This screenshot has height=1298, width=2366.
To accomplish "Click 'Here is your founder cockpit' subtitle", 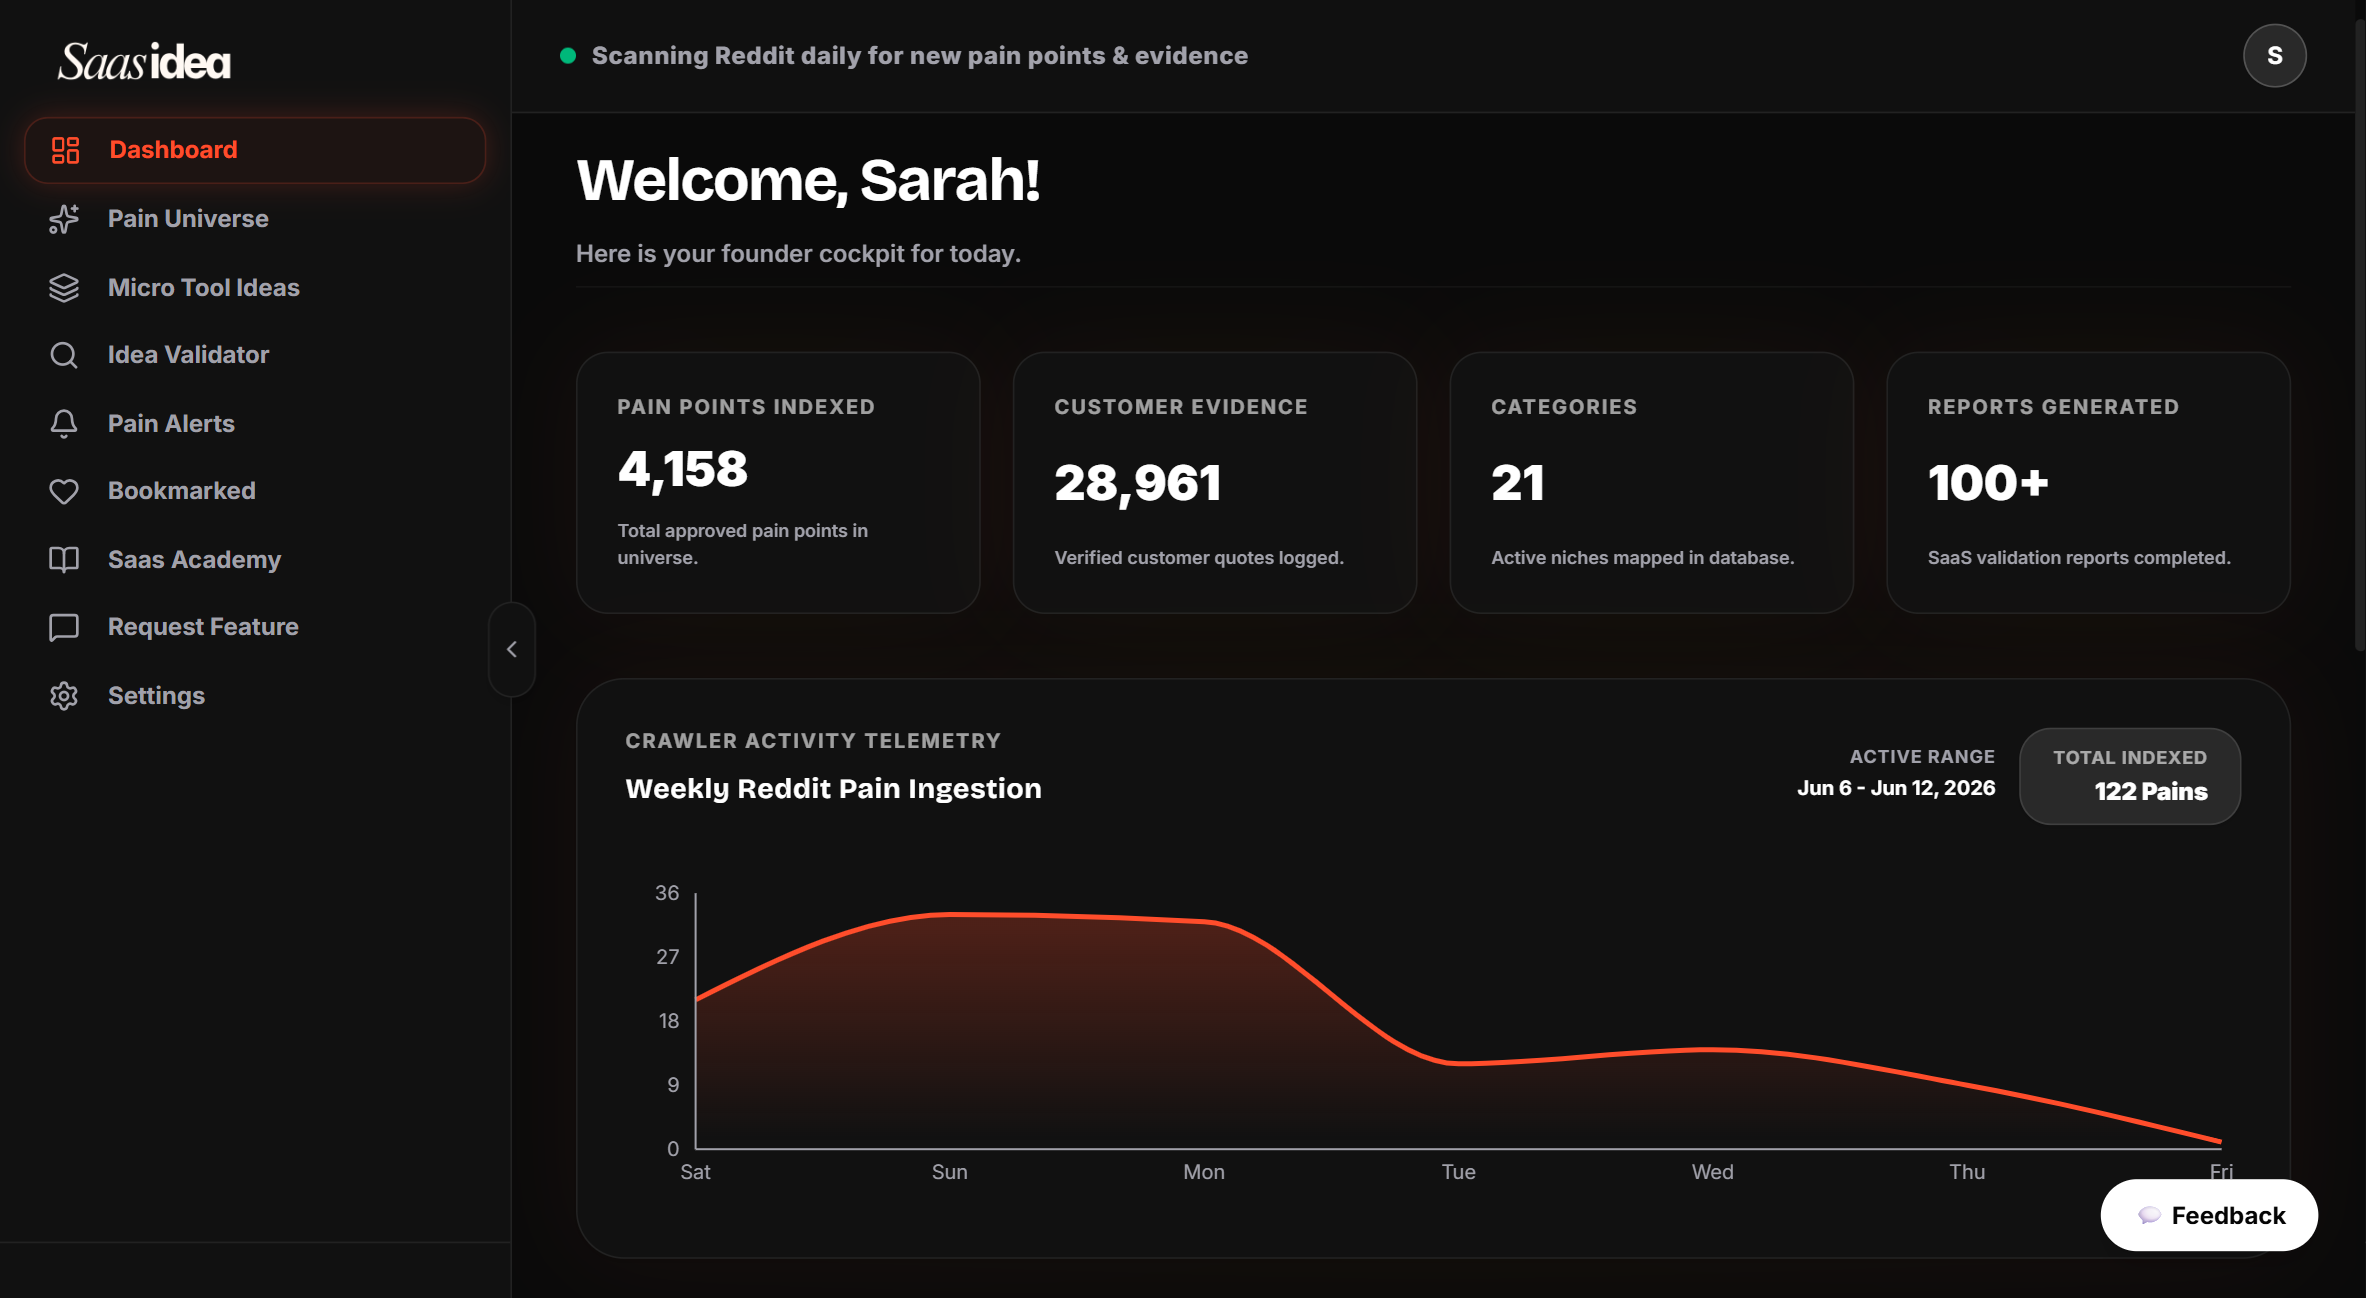I will [798, 254].
